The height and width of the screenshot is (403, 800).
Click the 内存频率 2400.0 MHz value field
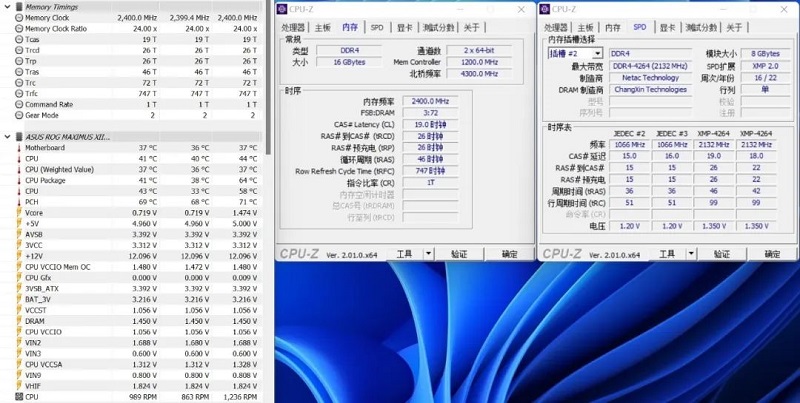click(430, 101)
